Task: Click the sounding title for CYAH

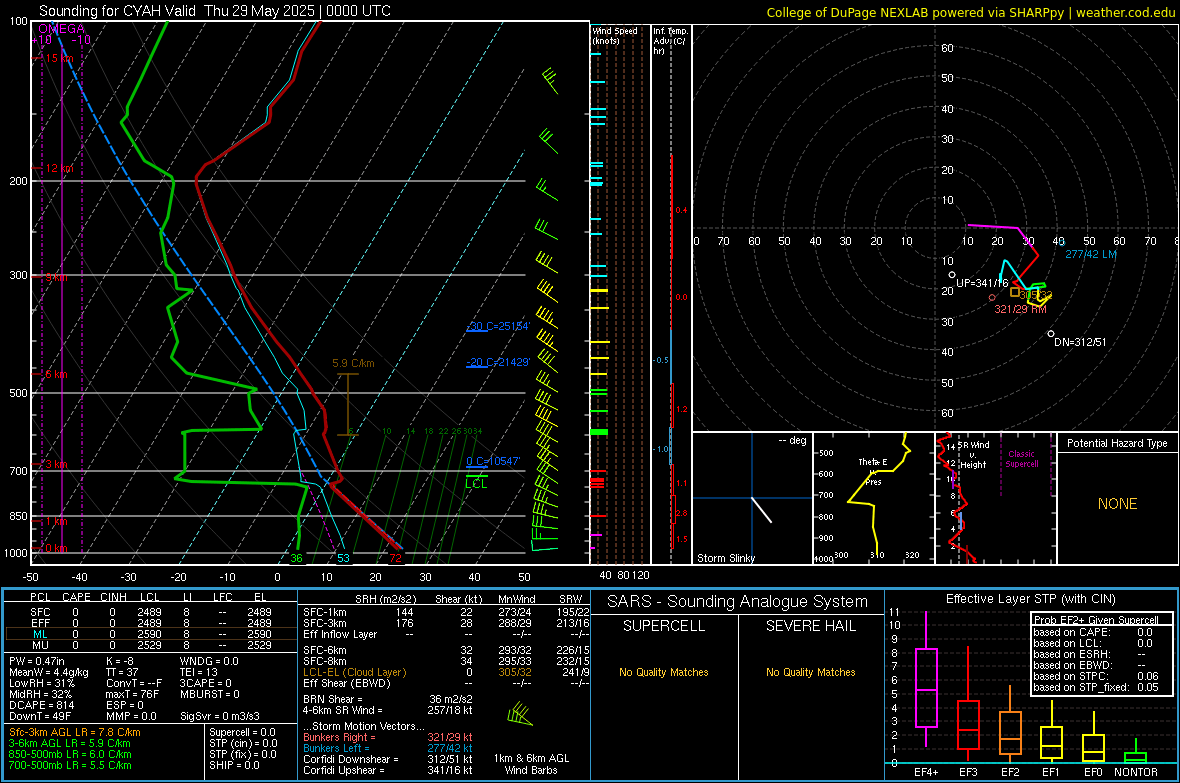Action: pyautogui.click(x=214, y=11)
